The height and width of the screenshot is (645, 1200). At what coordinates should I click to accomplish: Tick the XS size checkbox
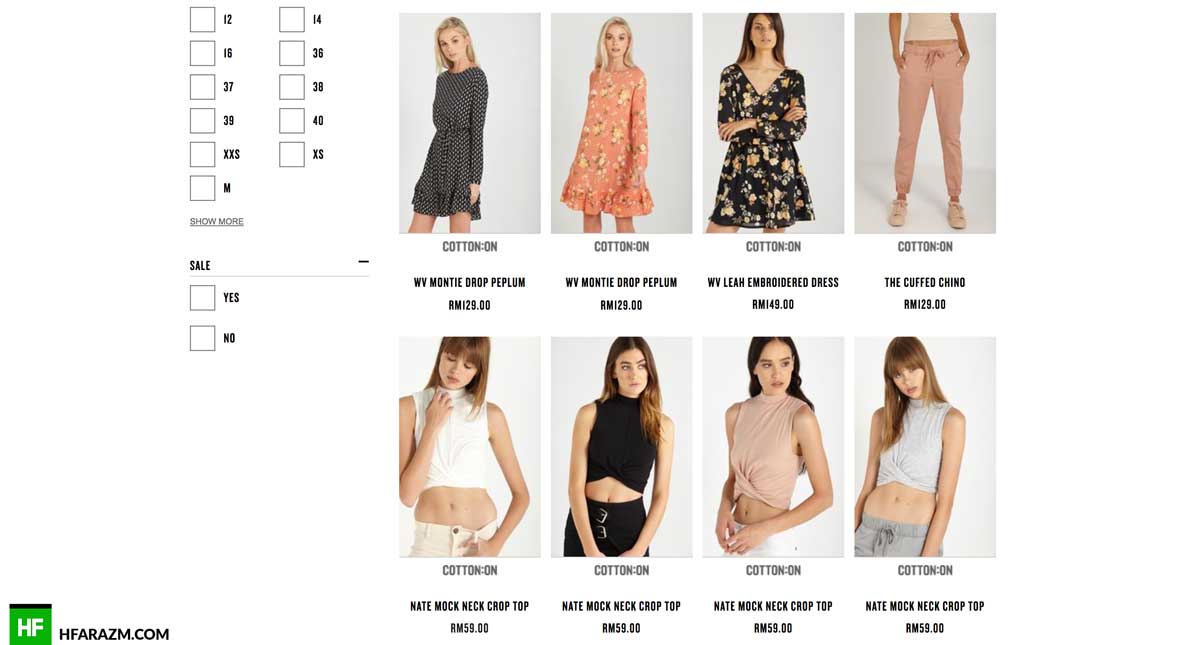click(292, 154)
